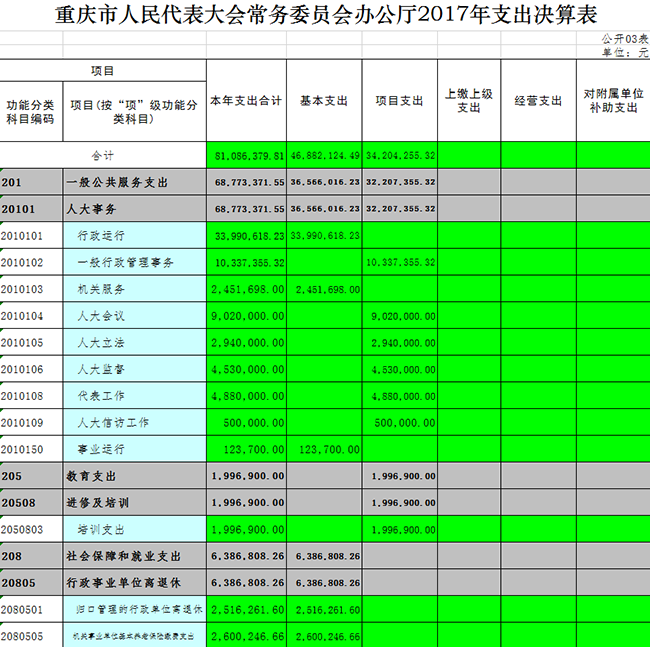Viewport: 650px width, 647px height.
Task: Click the 项目支出 column header
Action: (x=400, y=101)
